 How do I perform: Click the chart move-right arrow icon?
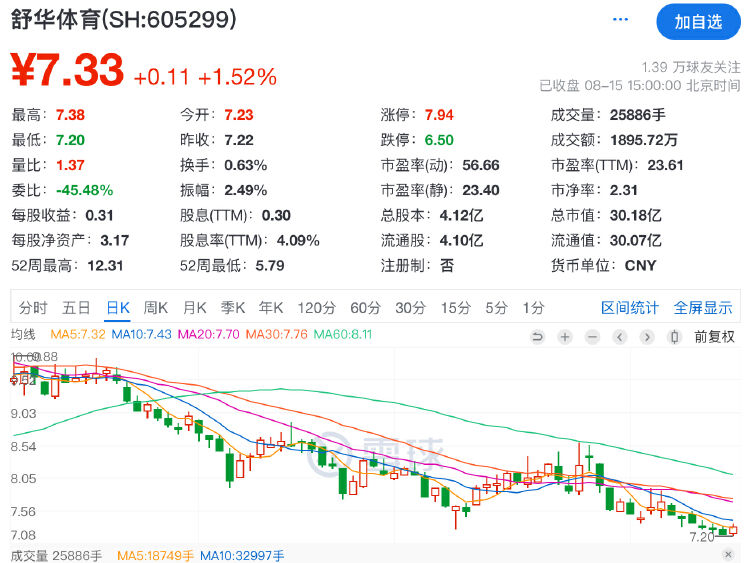[x=647, y=337]
